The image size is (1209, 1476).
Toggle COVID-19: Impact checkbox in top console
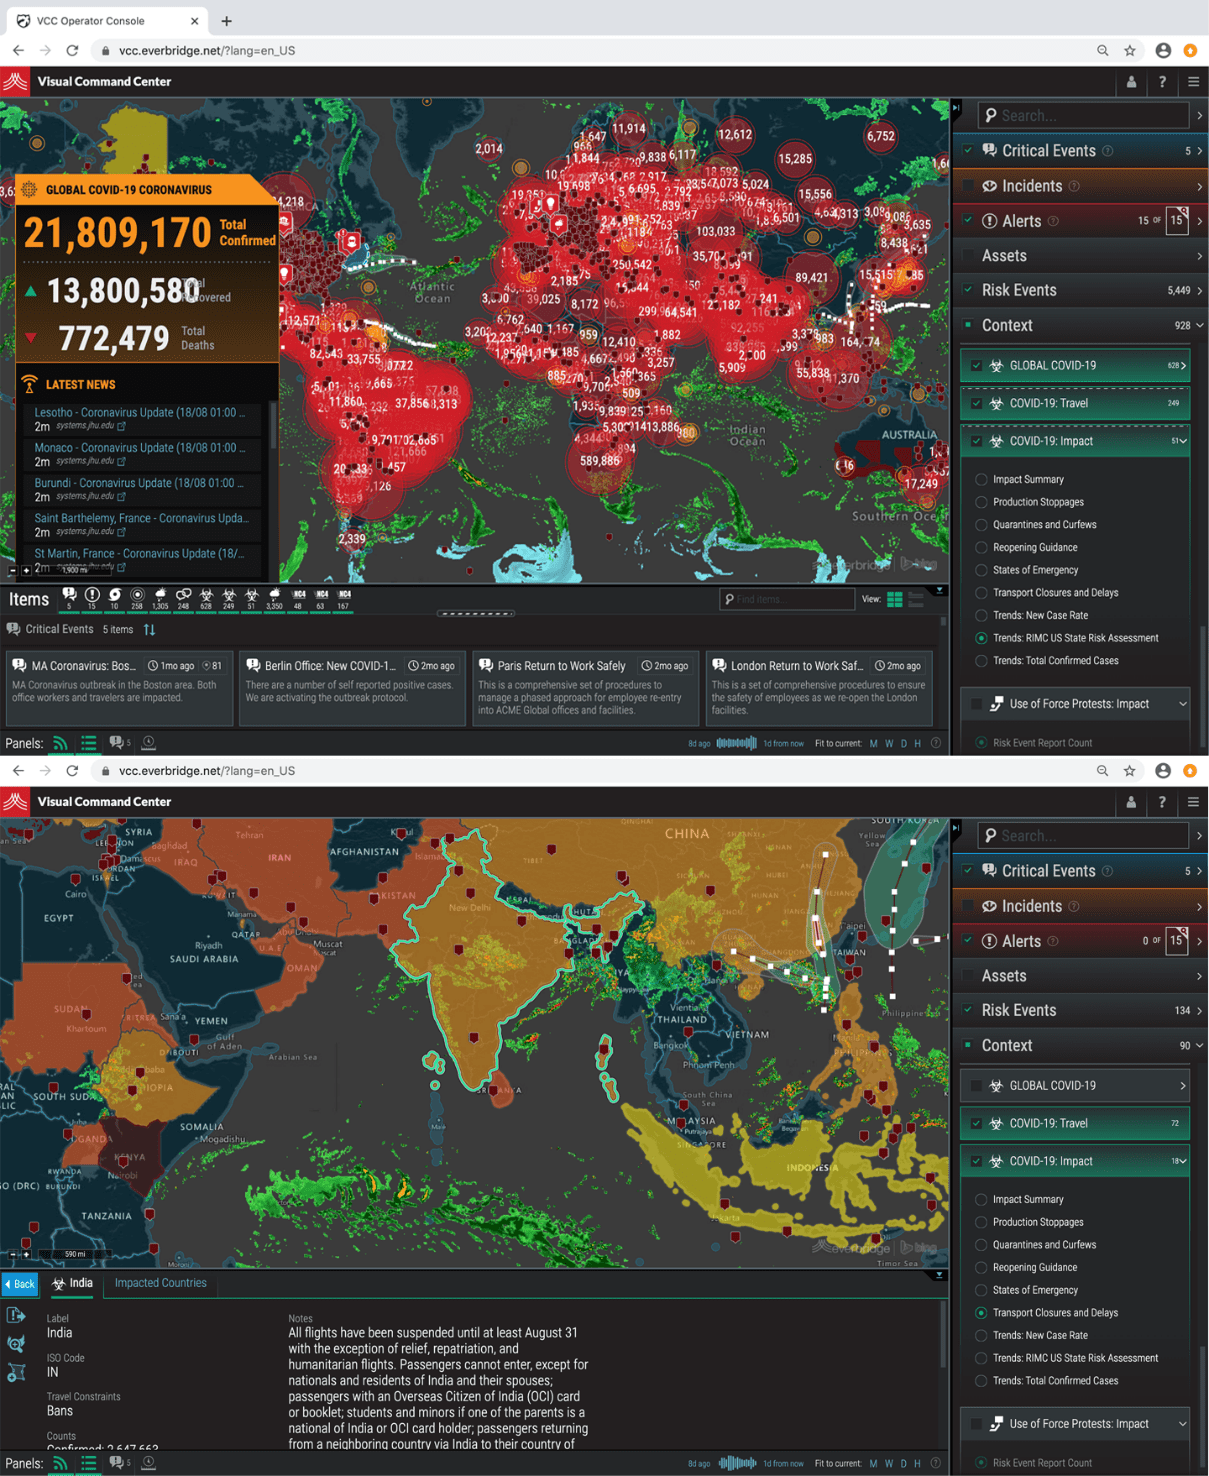pos(976,442)
